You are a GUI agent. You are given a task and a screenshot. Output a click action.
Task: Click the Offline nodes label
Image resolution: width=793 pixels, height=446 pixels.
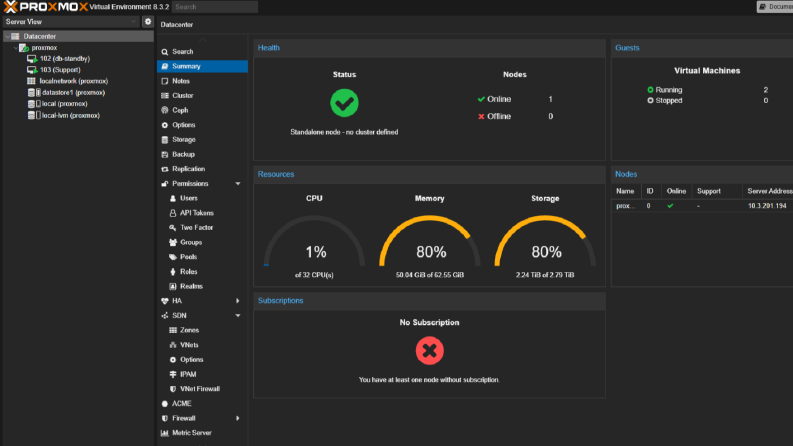point(499,116)
